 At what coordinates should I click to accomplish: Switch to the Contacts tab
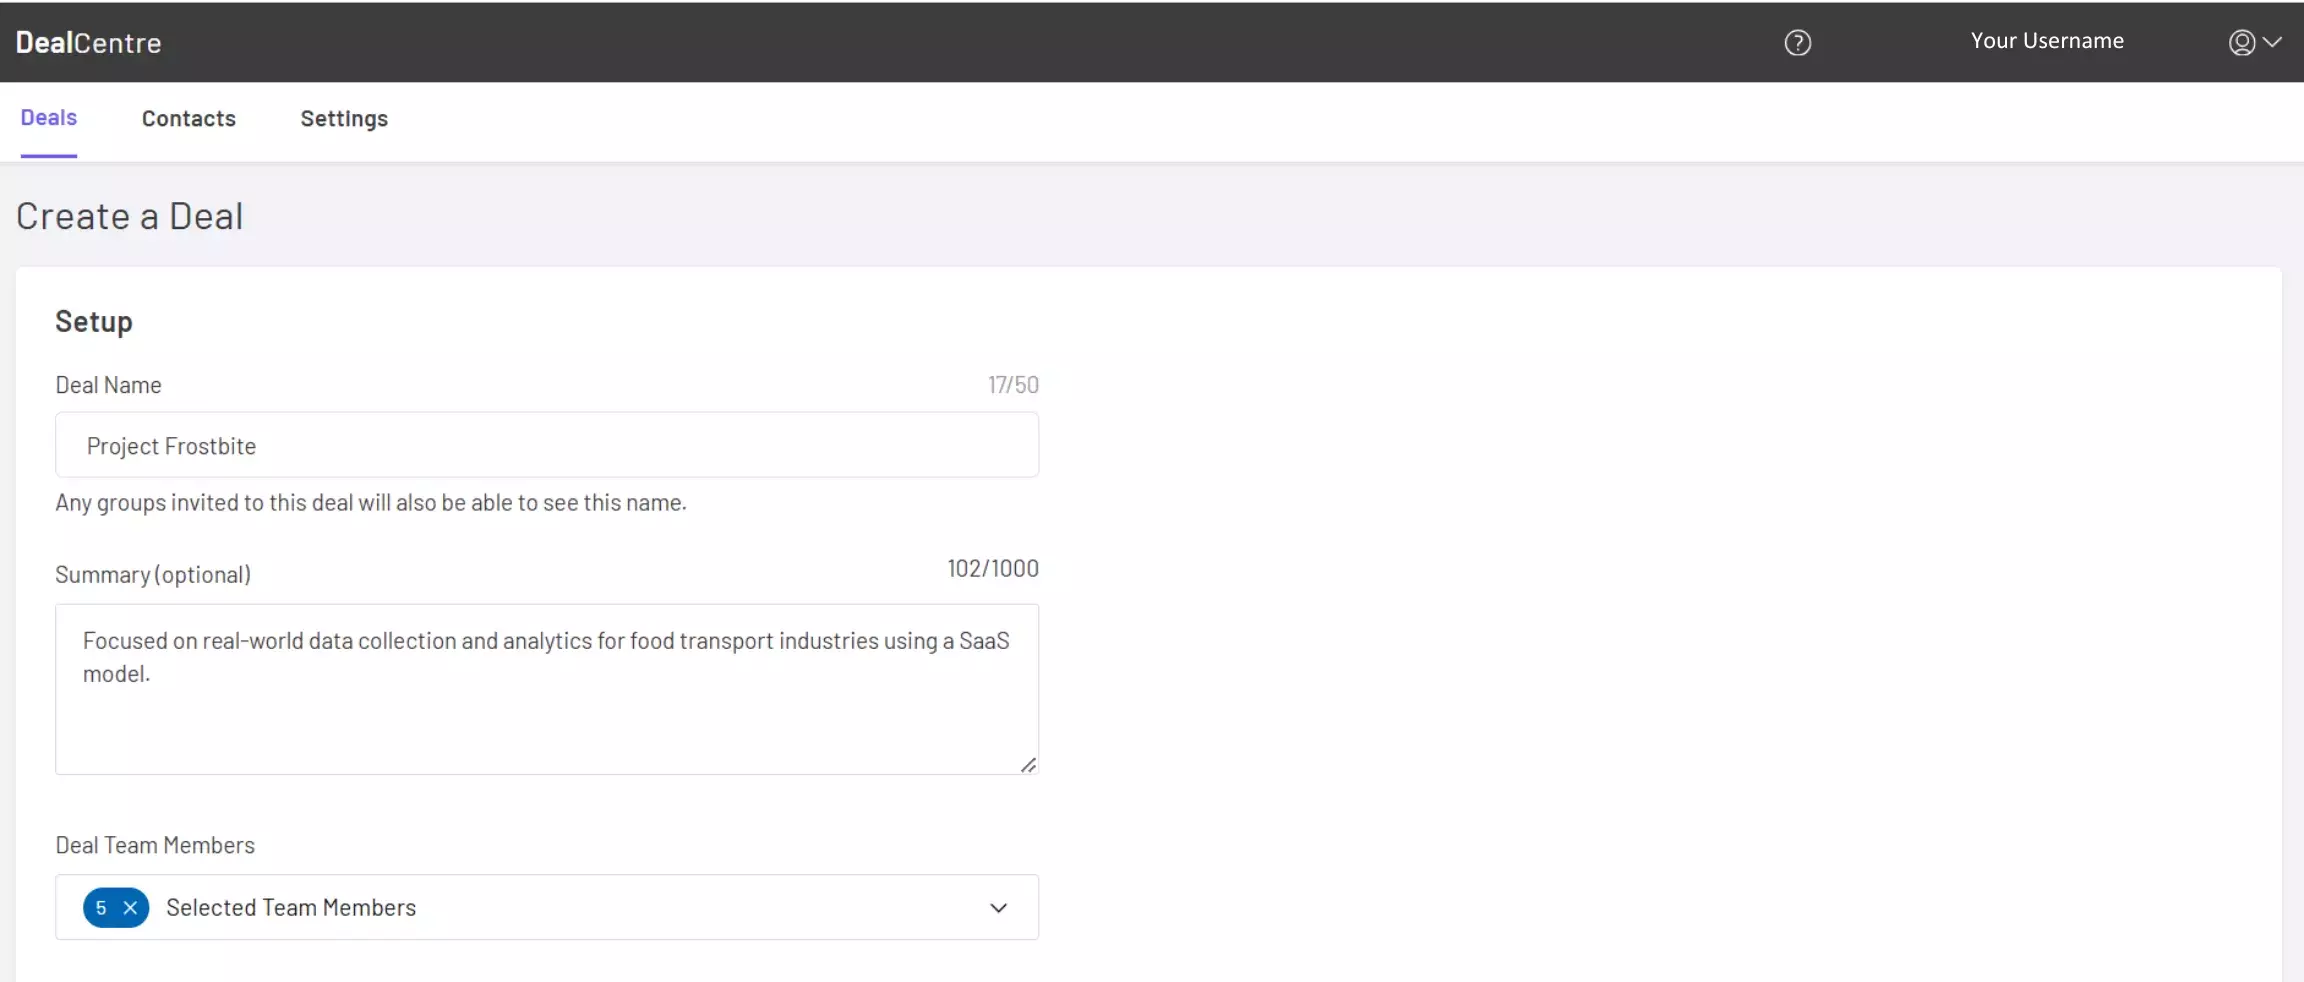click(188, 119)
